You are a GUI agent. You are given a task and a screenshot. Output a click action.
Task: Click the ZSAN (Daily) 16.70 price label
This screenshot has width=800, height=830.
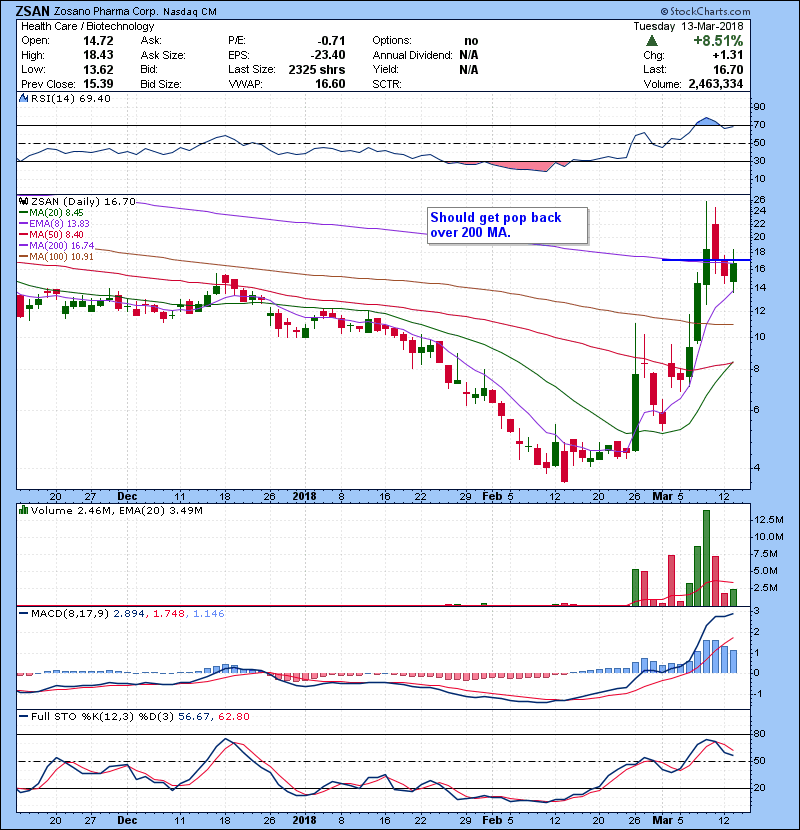(83, 202)
